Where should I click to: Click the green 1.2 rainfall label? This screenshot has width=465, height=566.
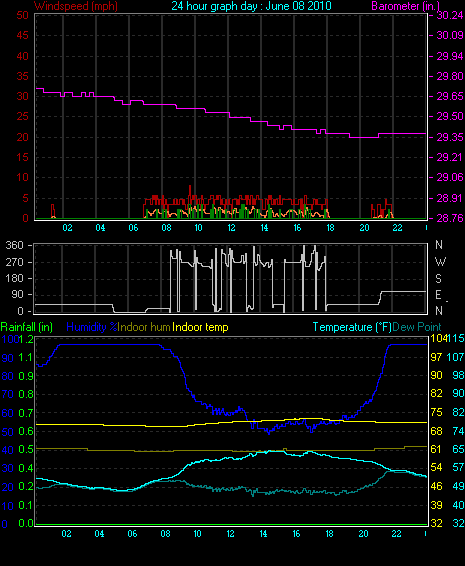(26, 339)
